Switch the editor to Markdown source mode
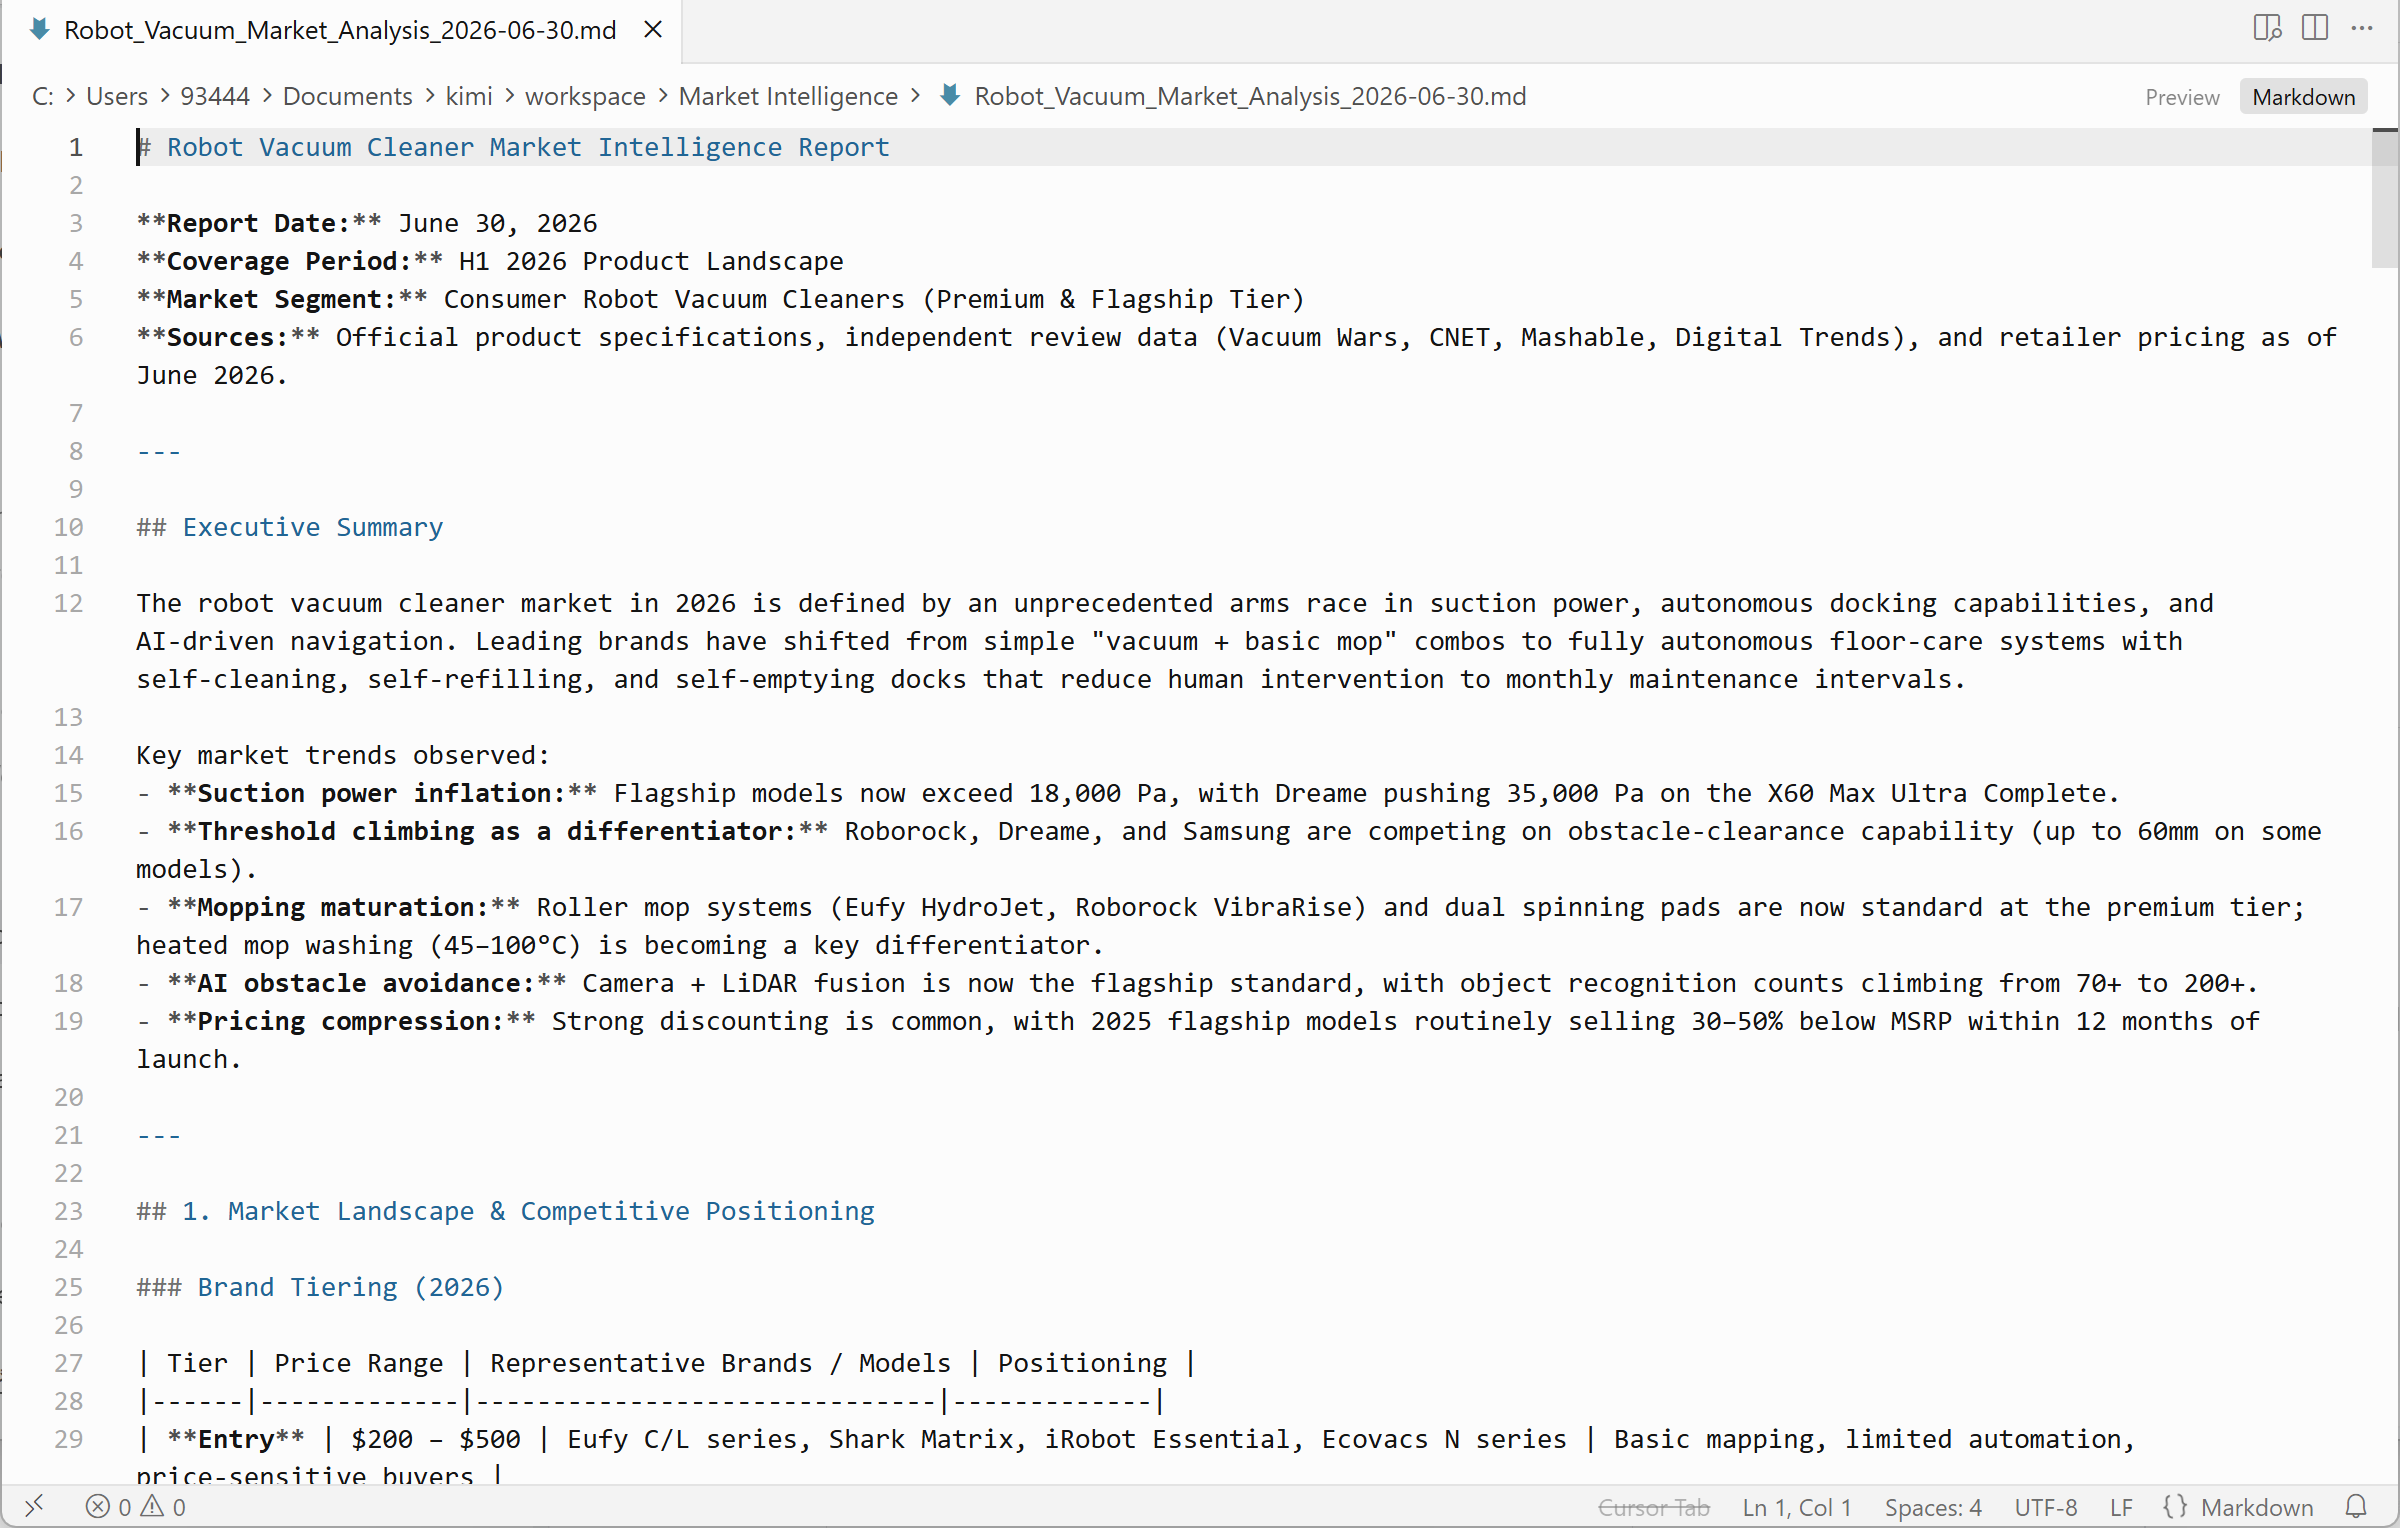This screenshot has width=2400, height=1528. [2303, 97]
